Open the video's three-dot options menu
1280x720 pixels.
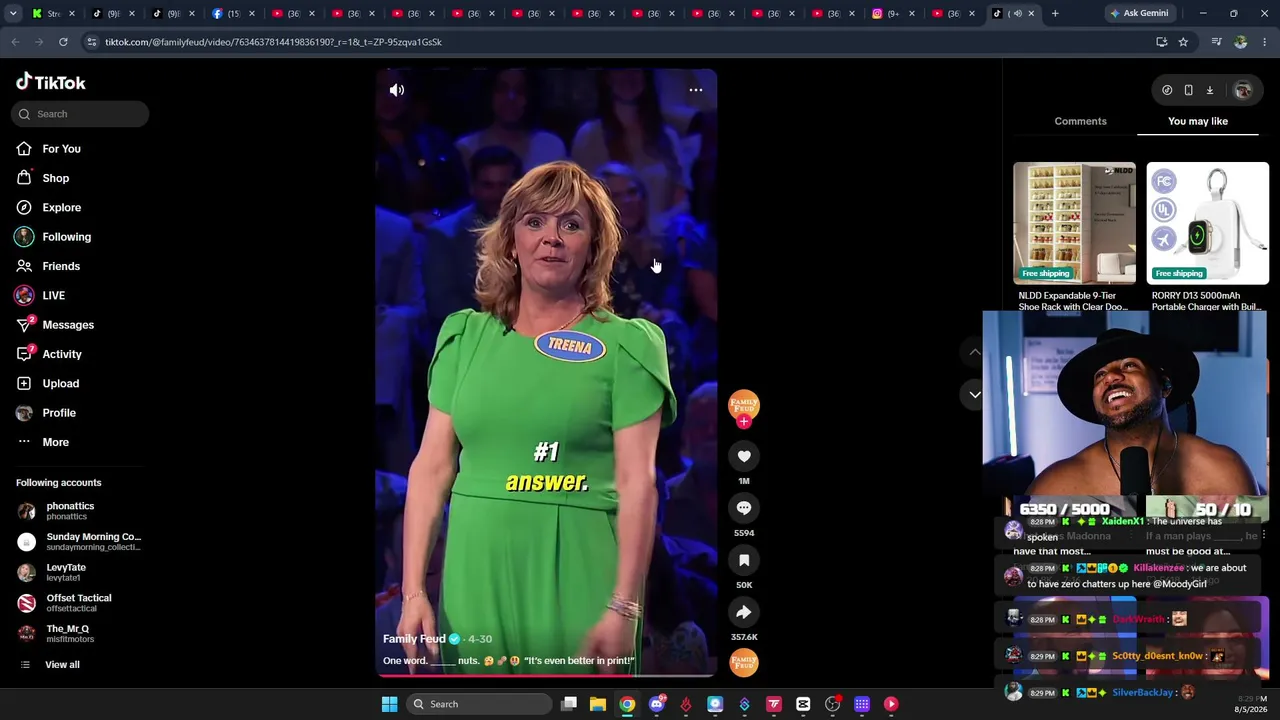click(696, 90)
